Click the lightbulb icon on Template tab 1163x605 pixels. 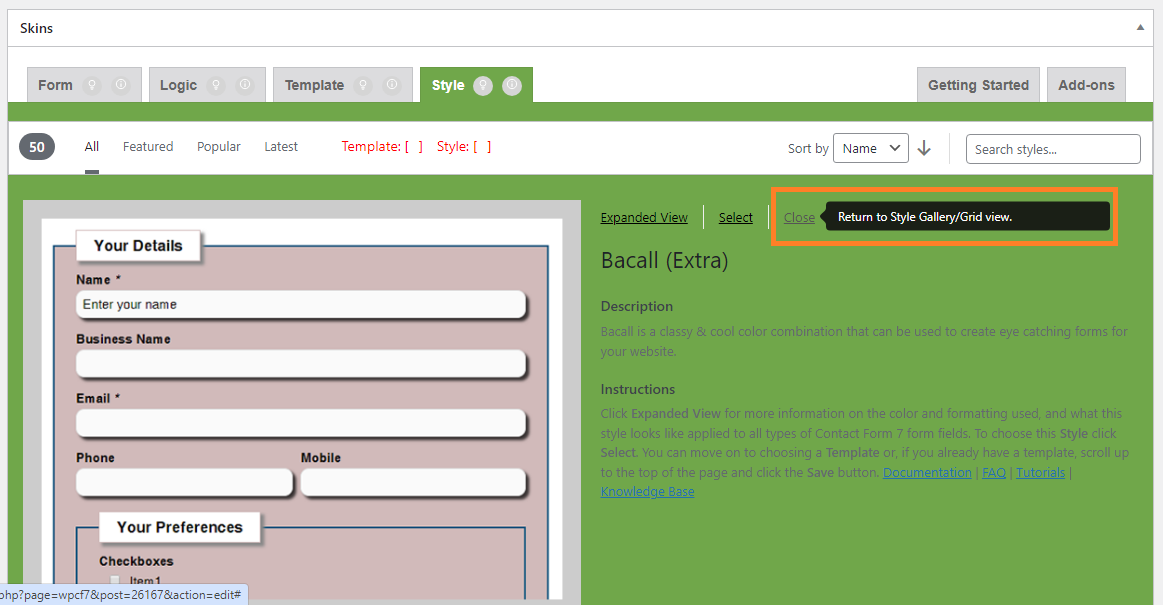[x=364, y=86]
